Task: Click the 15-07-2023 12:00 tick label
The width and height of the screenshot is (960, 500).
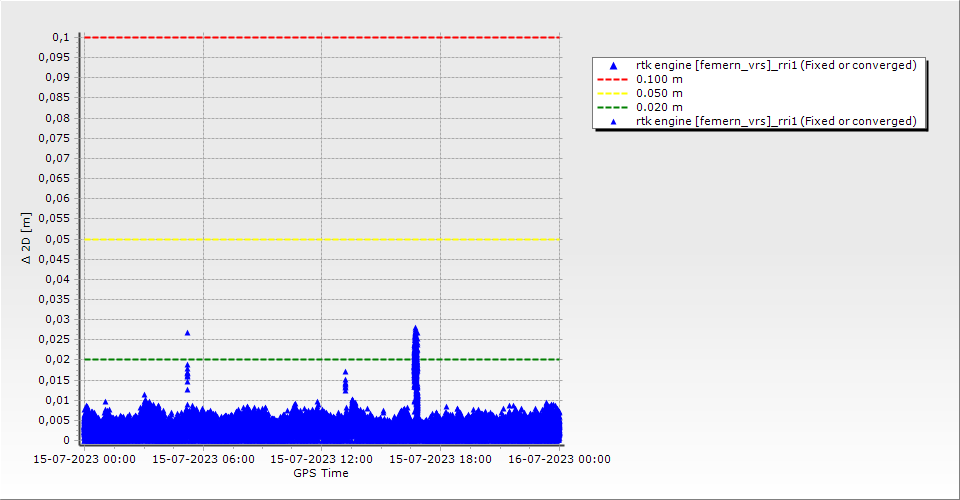Action: click(x=321, y=459)
